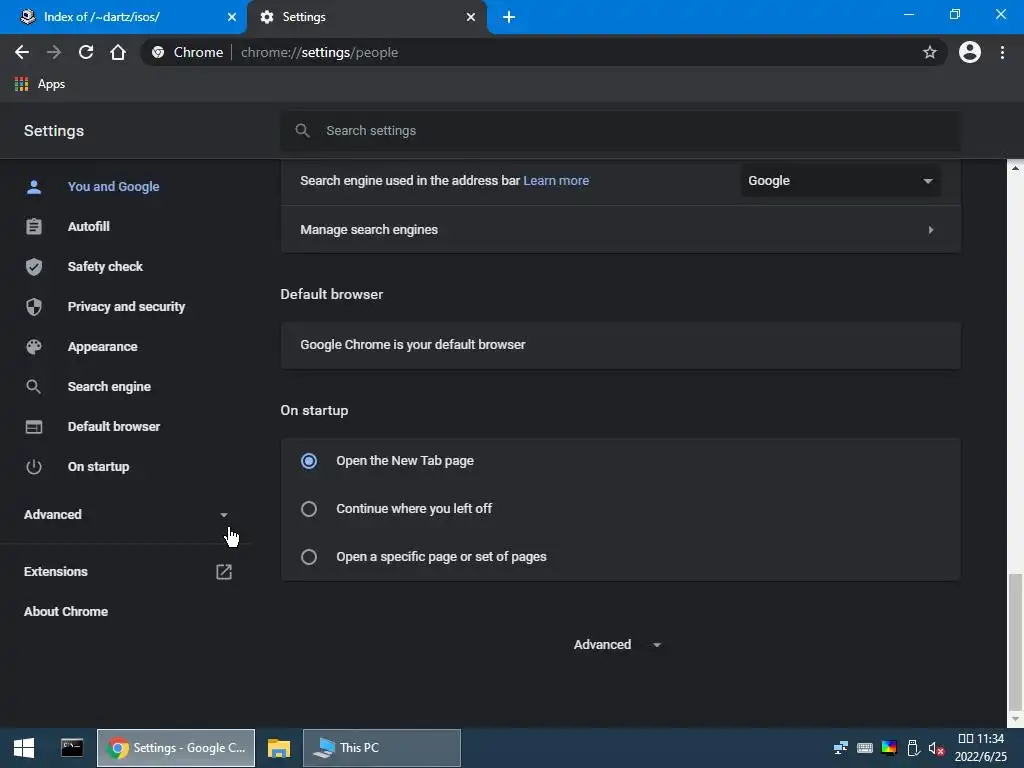
Task: Expand Advanced section at page bottom
Action: [617, 645]
